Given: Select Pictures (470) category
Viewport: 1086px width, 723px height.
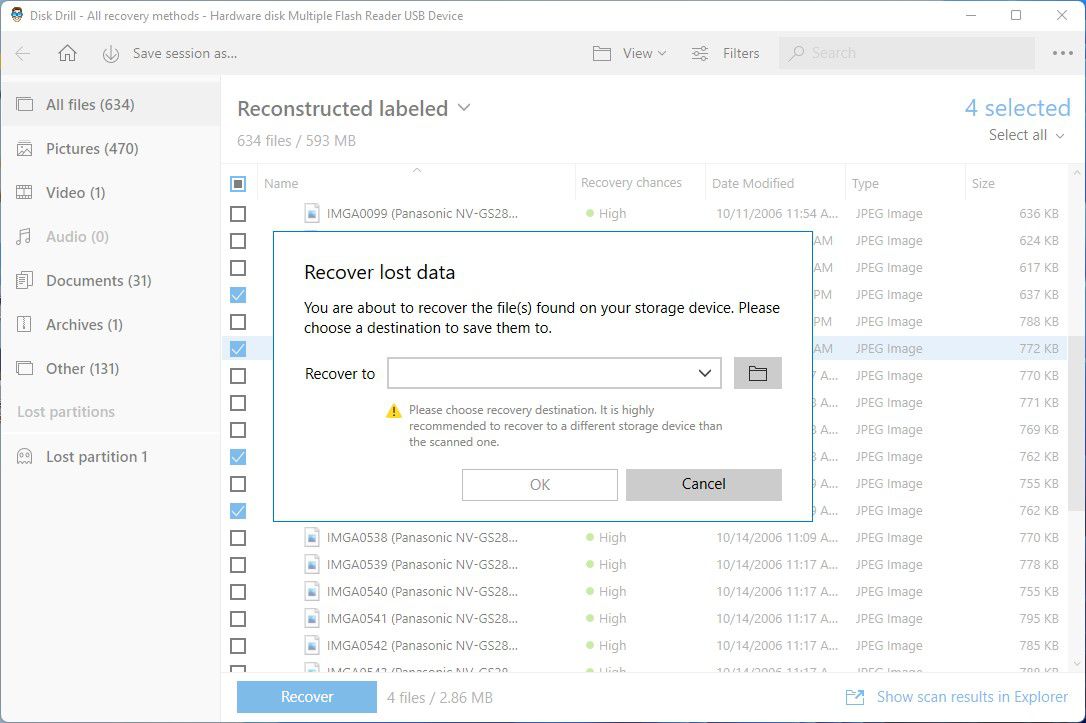Looking at the screenshot, I should point(111,149).
